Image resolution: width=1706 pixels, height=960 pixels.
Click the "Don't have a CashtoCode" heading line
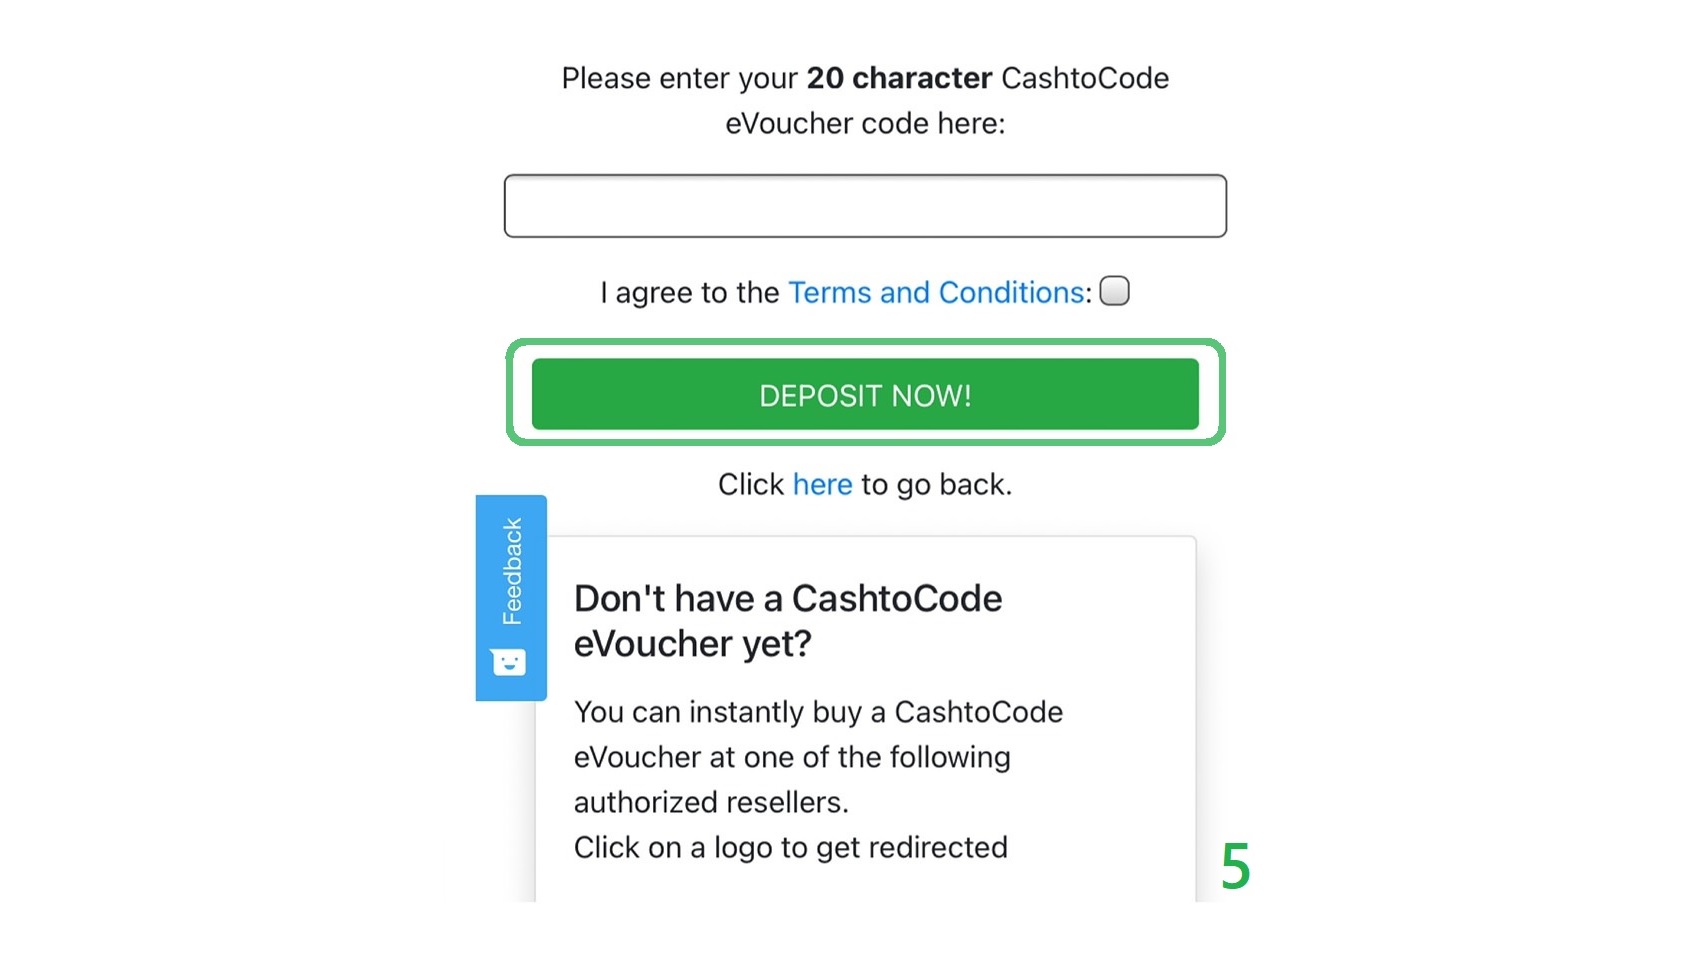tap(787, 599)
